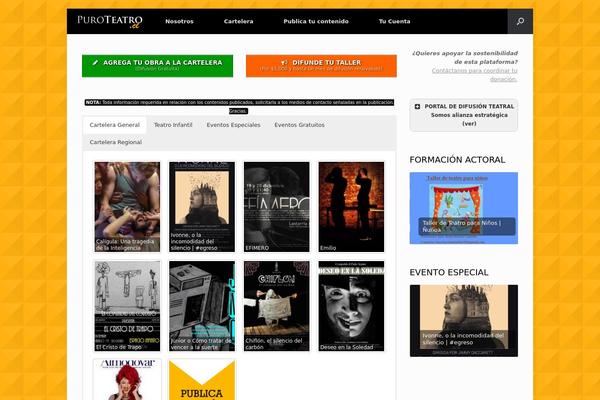Click Agrega tu obra a la cartelera button

[x=157, y=65]
